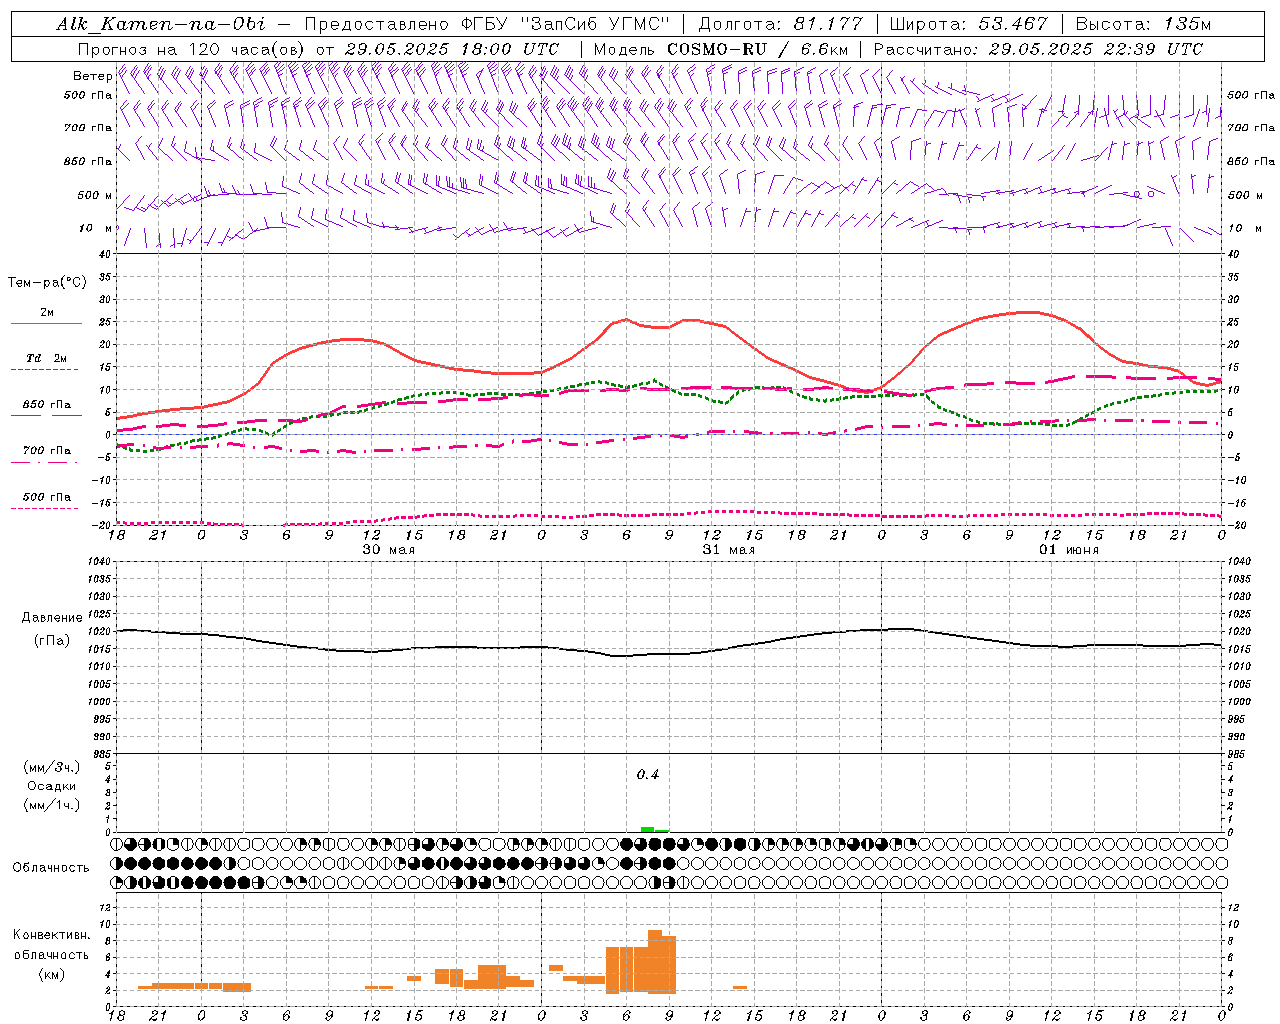Viewport: 1280px width, 1024px height.
Task: Click the model name COSMO-RU / 6.6км
Action: (x=757, y=49)
